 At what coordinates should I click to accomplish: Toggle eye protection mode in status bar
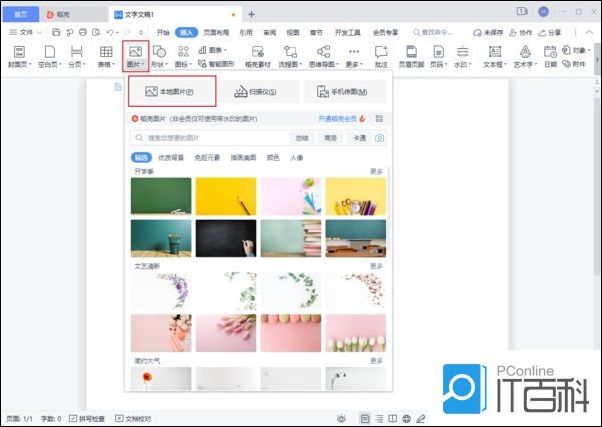pos(341,419)
